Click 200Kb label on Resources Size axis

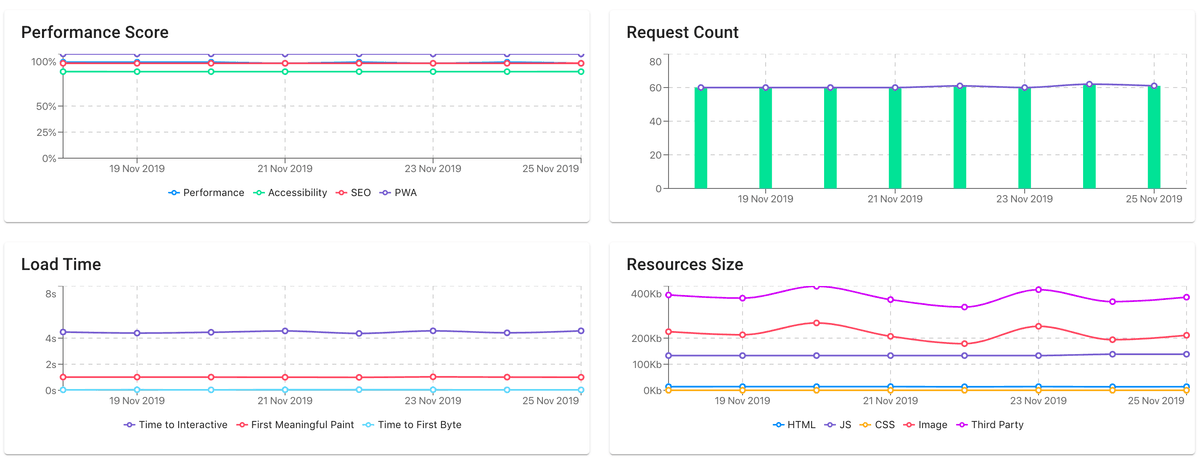[645, 338]
